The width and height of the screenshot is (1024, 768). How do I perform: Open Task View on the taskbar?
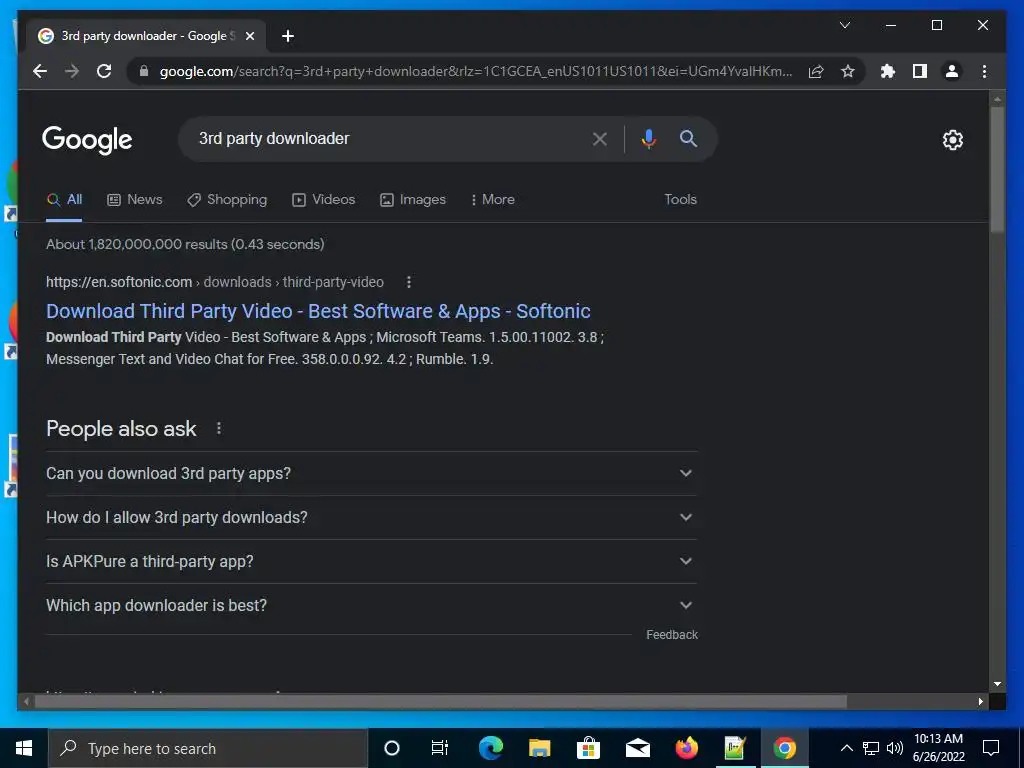pyautogui.click(x=440, y=748)
